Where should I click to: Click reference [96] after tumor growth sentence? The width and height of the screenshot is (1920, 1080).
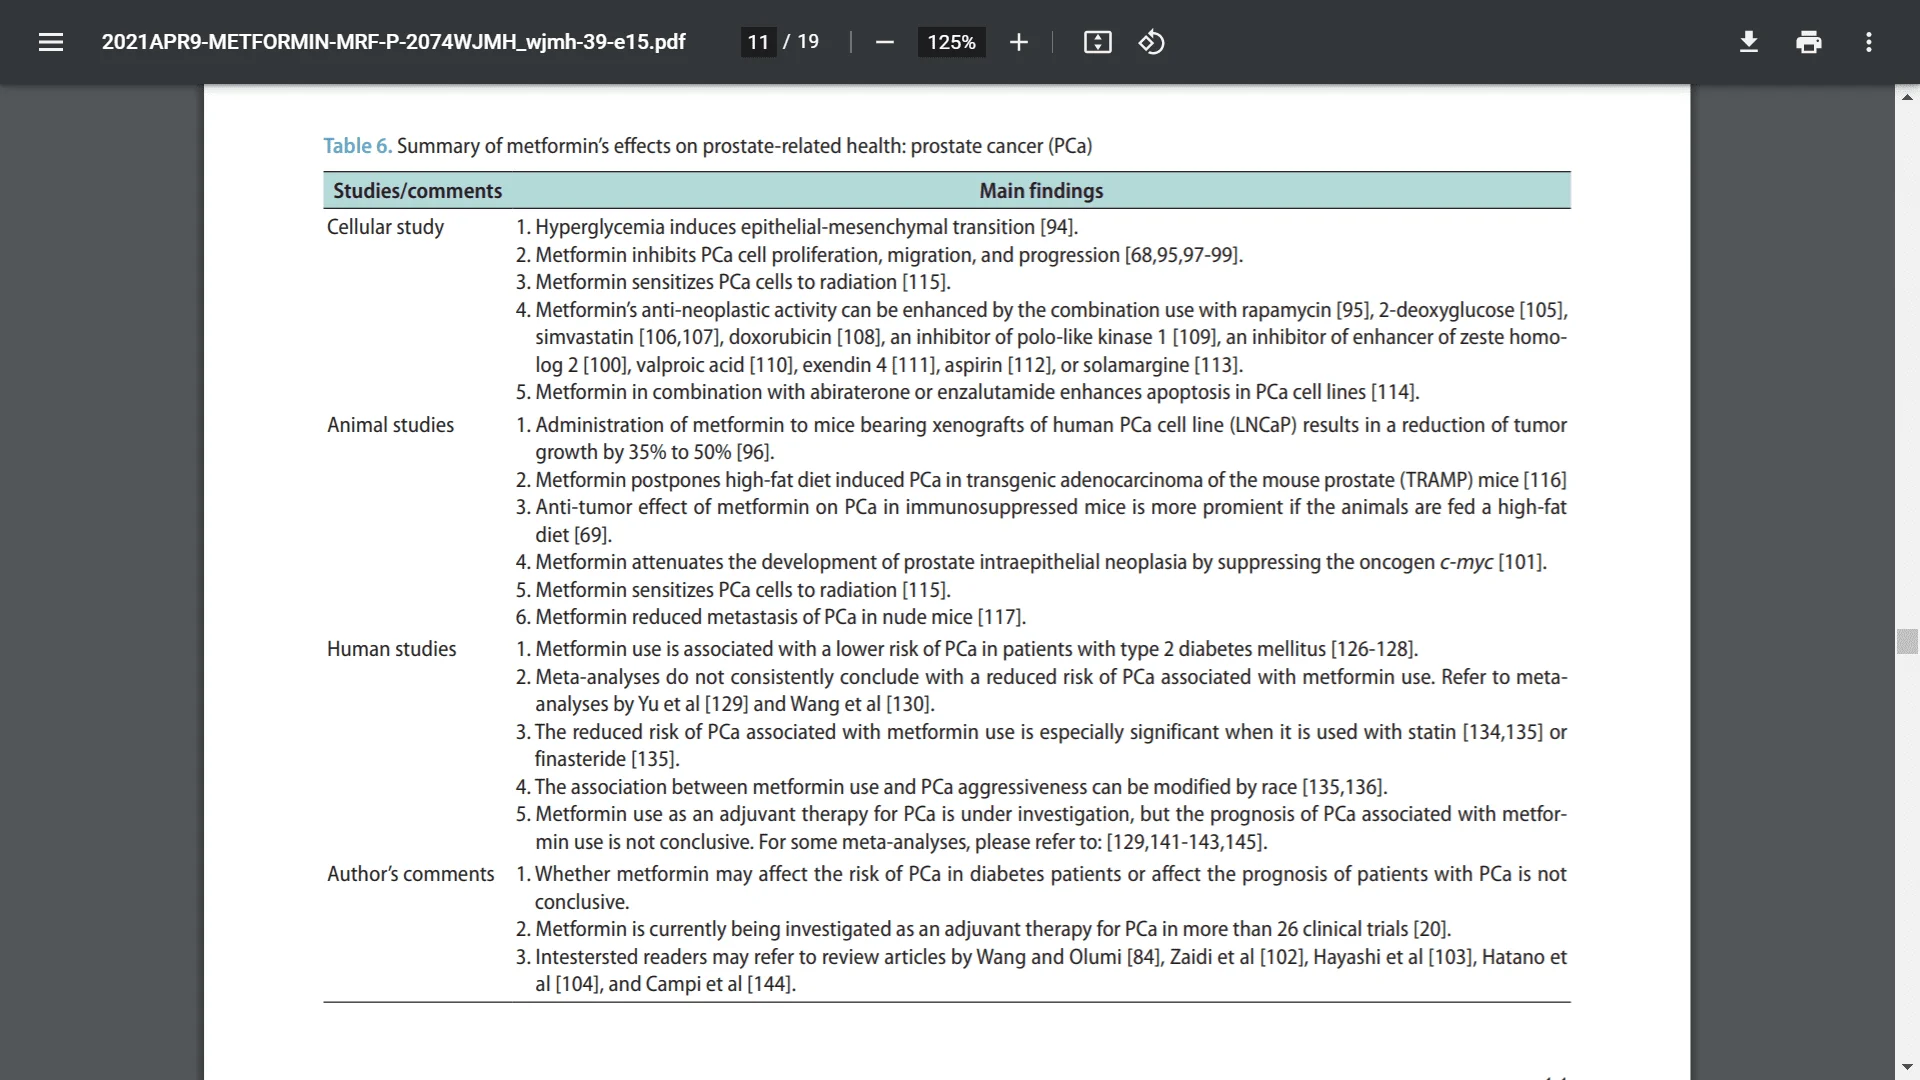[755, 452]
